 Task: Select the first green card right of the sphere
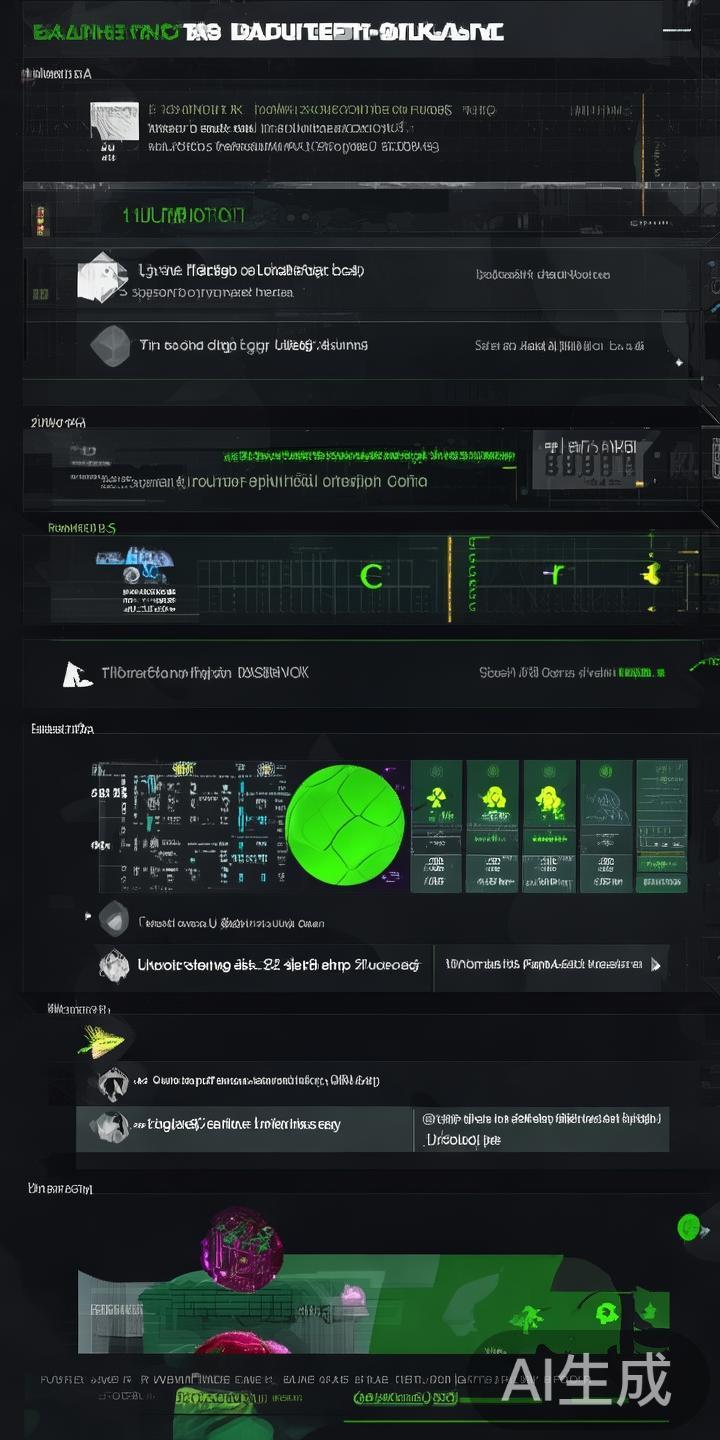tap(436, 825)
